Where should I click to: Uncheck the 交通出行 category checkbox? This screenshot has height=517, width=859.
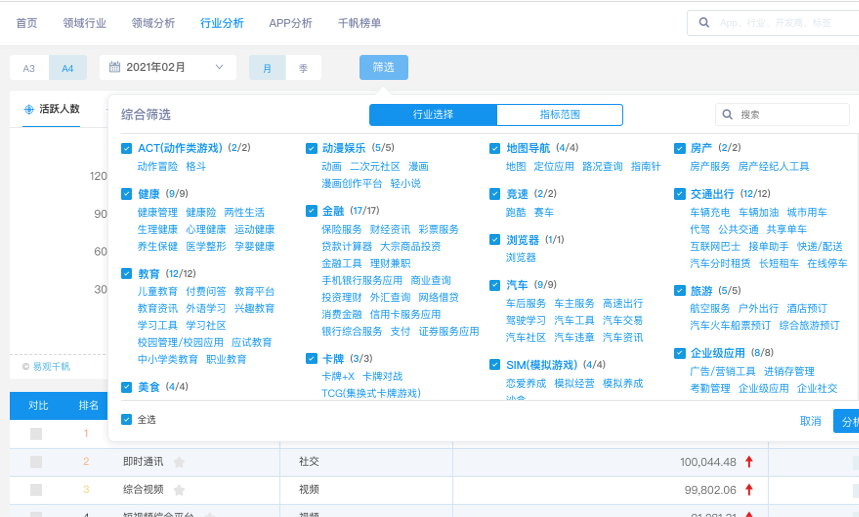coord(680,194)
